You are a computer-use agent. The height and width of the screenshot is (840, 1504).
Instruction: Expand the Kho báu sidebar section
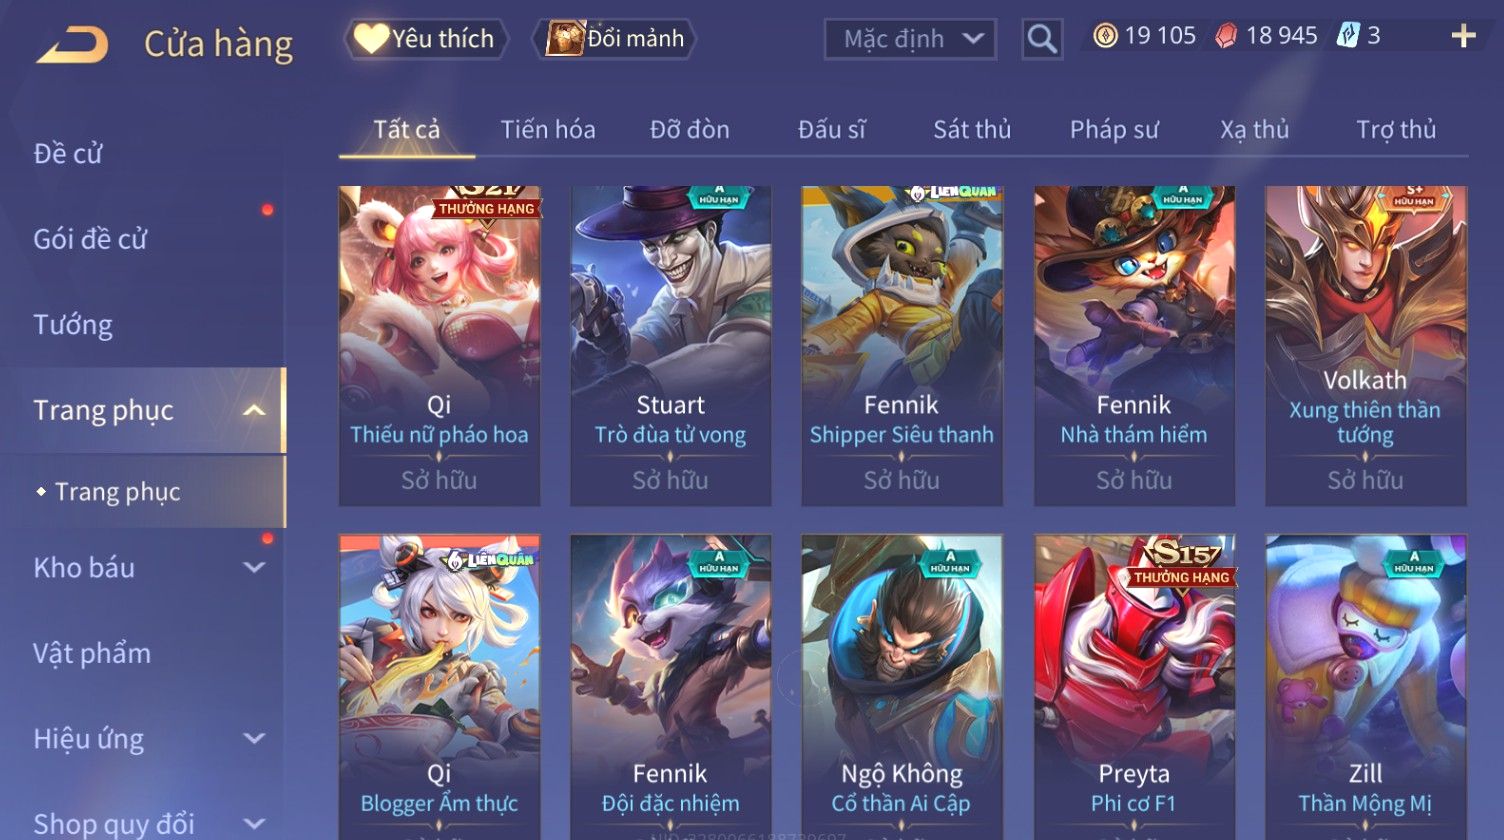[x=255, y=568]
